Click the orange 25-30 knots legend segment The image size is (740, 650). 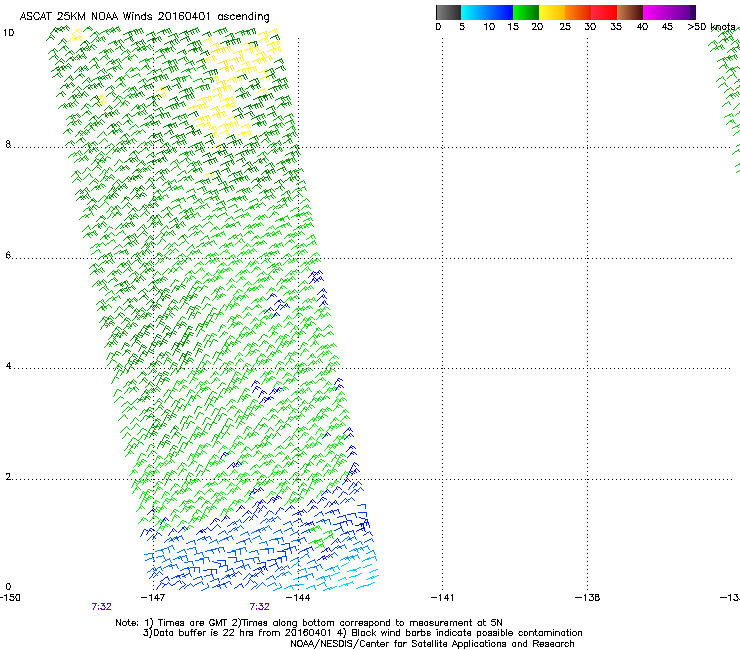pyautogui.click(x=578, y=12)
